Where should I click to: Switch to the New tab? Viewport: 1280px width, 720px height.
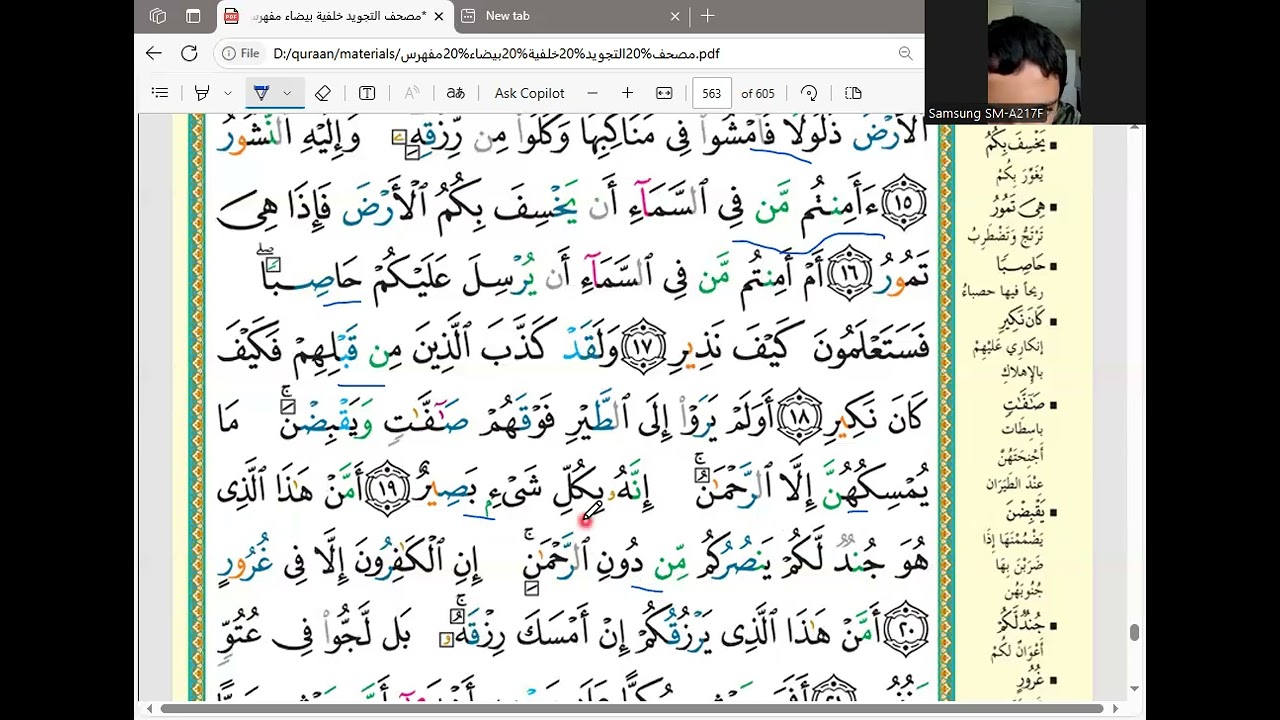569,16
